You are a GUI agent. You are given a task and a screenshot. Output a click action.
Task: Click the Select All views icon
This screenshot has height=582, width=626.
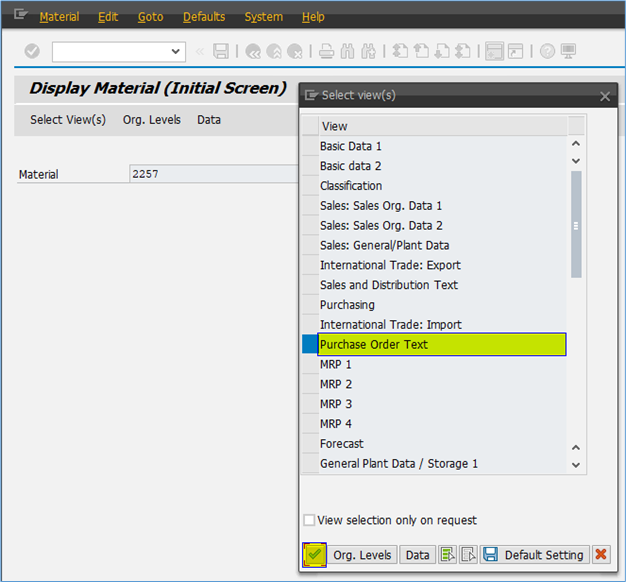coord(448,554)
